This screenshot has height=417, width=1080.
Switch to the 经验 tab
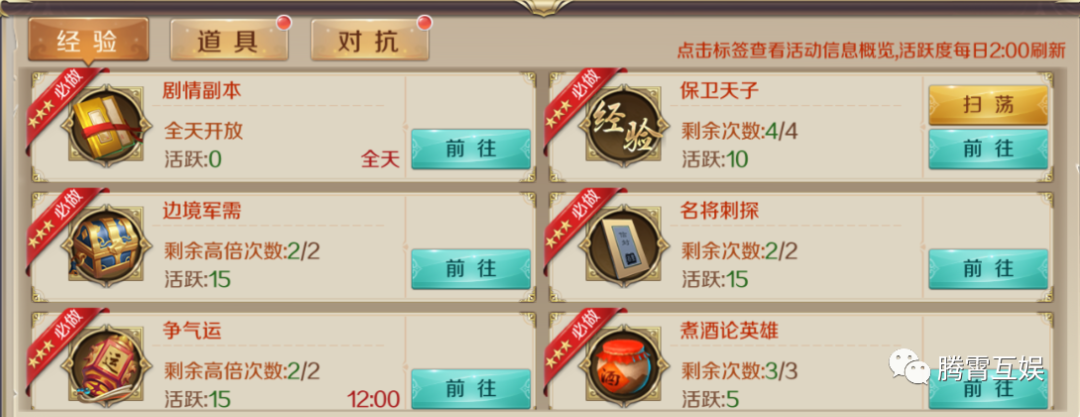click(x=88, y=41)
